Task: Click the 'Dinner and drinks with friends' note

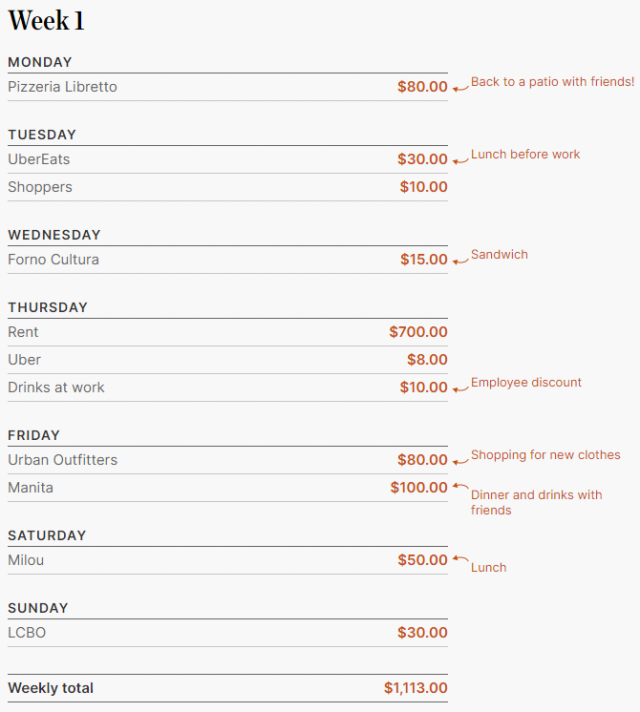Action: pyautogui.click(x=536, y=502)
